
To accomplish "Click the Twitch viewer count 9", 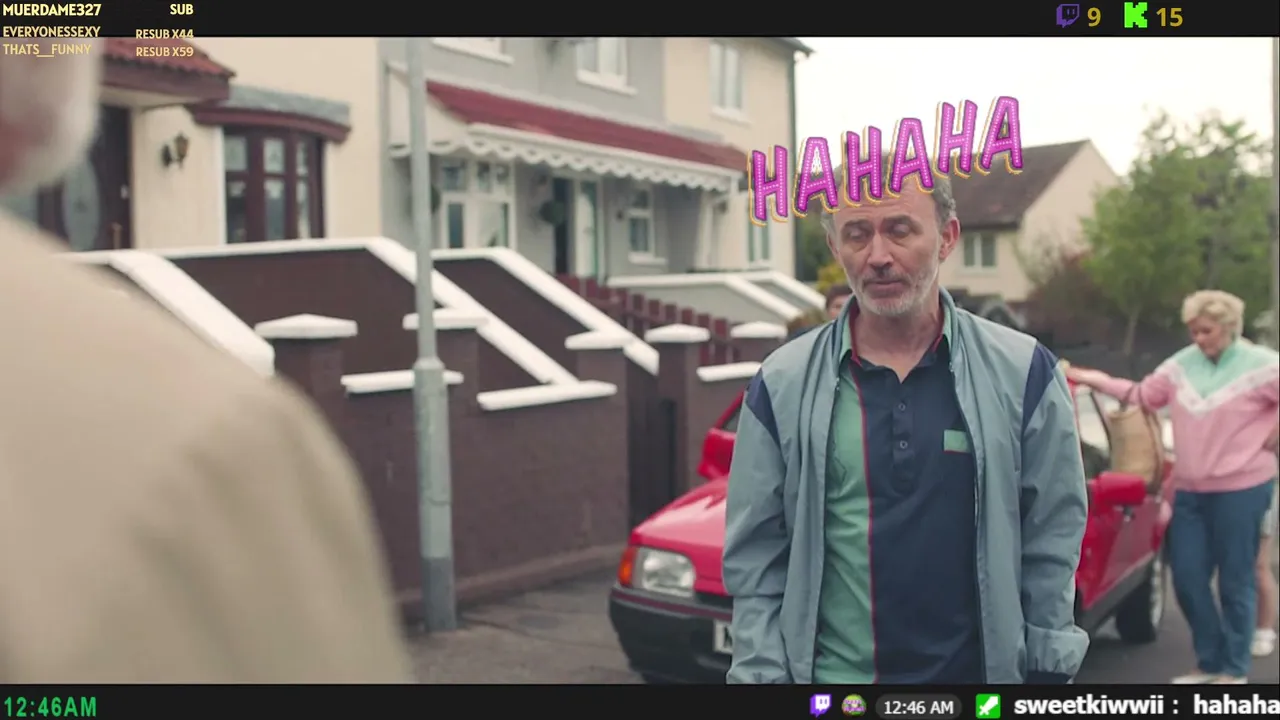I will pyautogui.click(x=1094, y=17).
